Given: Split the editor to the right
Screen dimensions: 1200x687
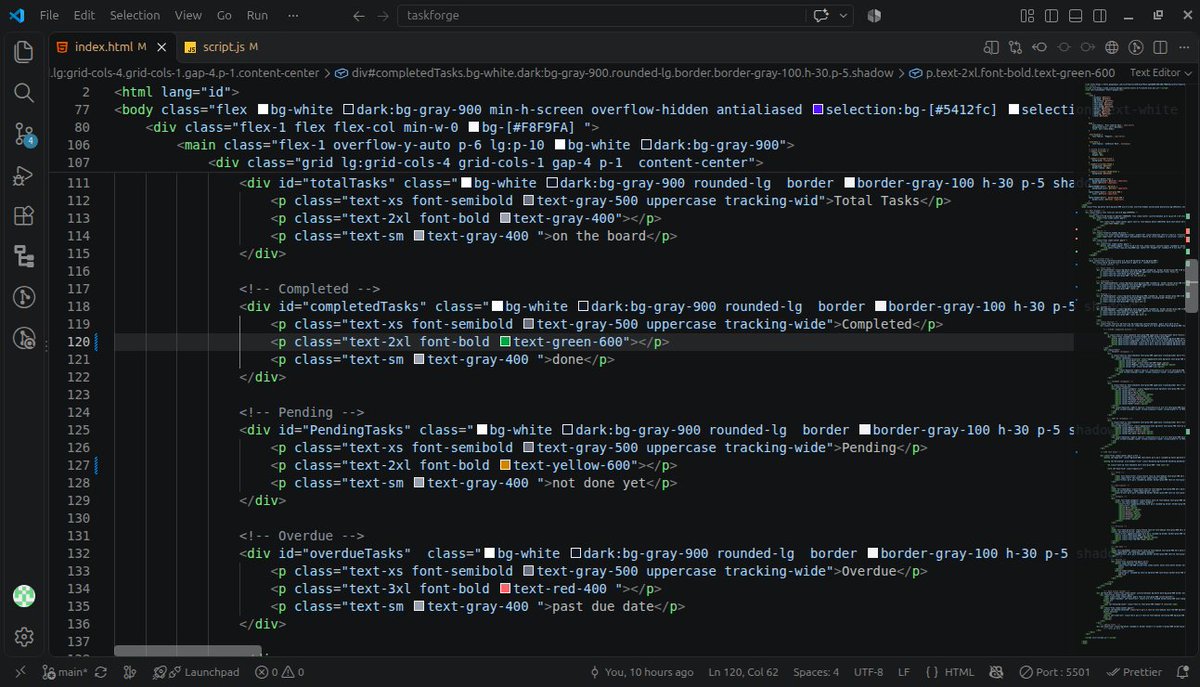Looking at the screenshot, I should pyautogui.click(x=1160, y=47).
